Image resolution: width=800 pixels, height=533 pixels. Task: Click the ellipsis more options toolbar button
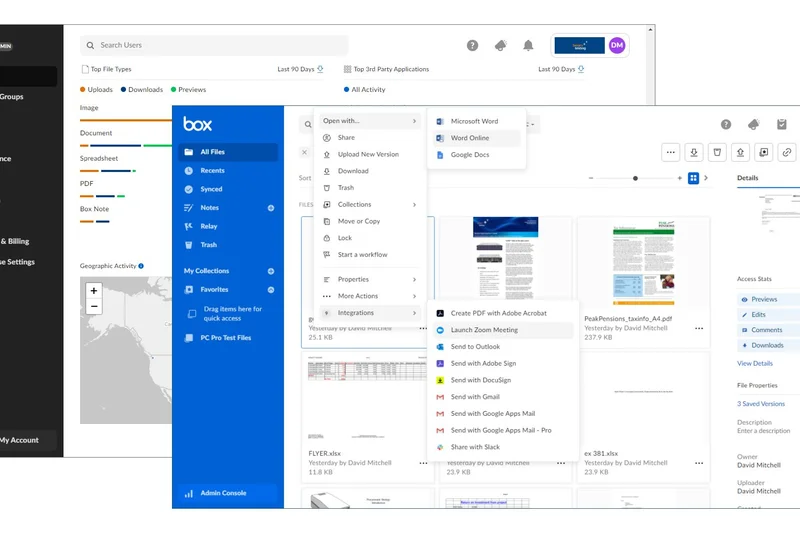(x=670, y=152)
